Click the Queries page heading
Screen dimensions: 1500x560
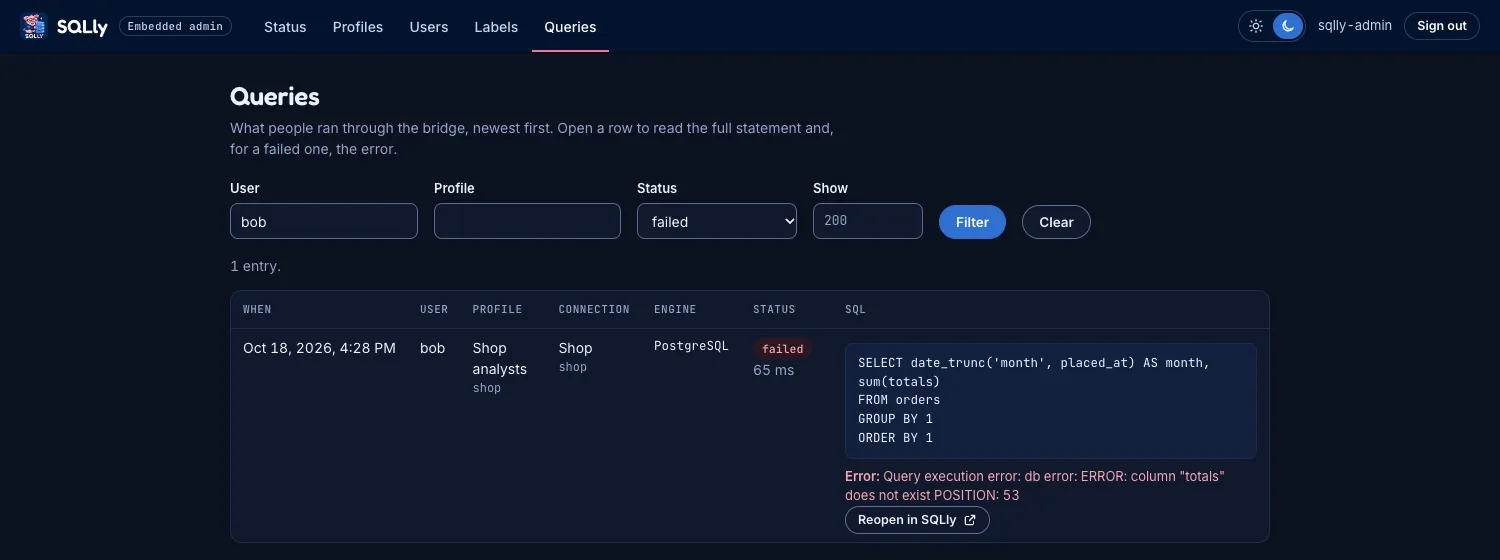pos(275,97)
